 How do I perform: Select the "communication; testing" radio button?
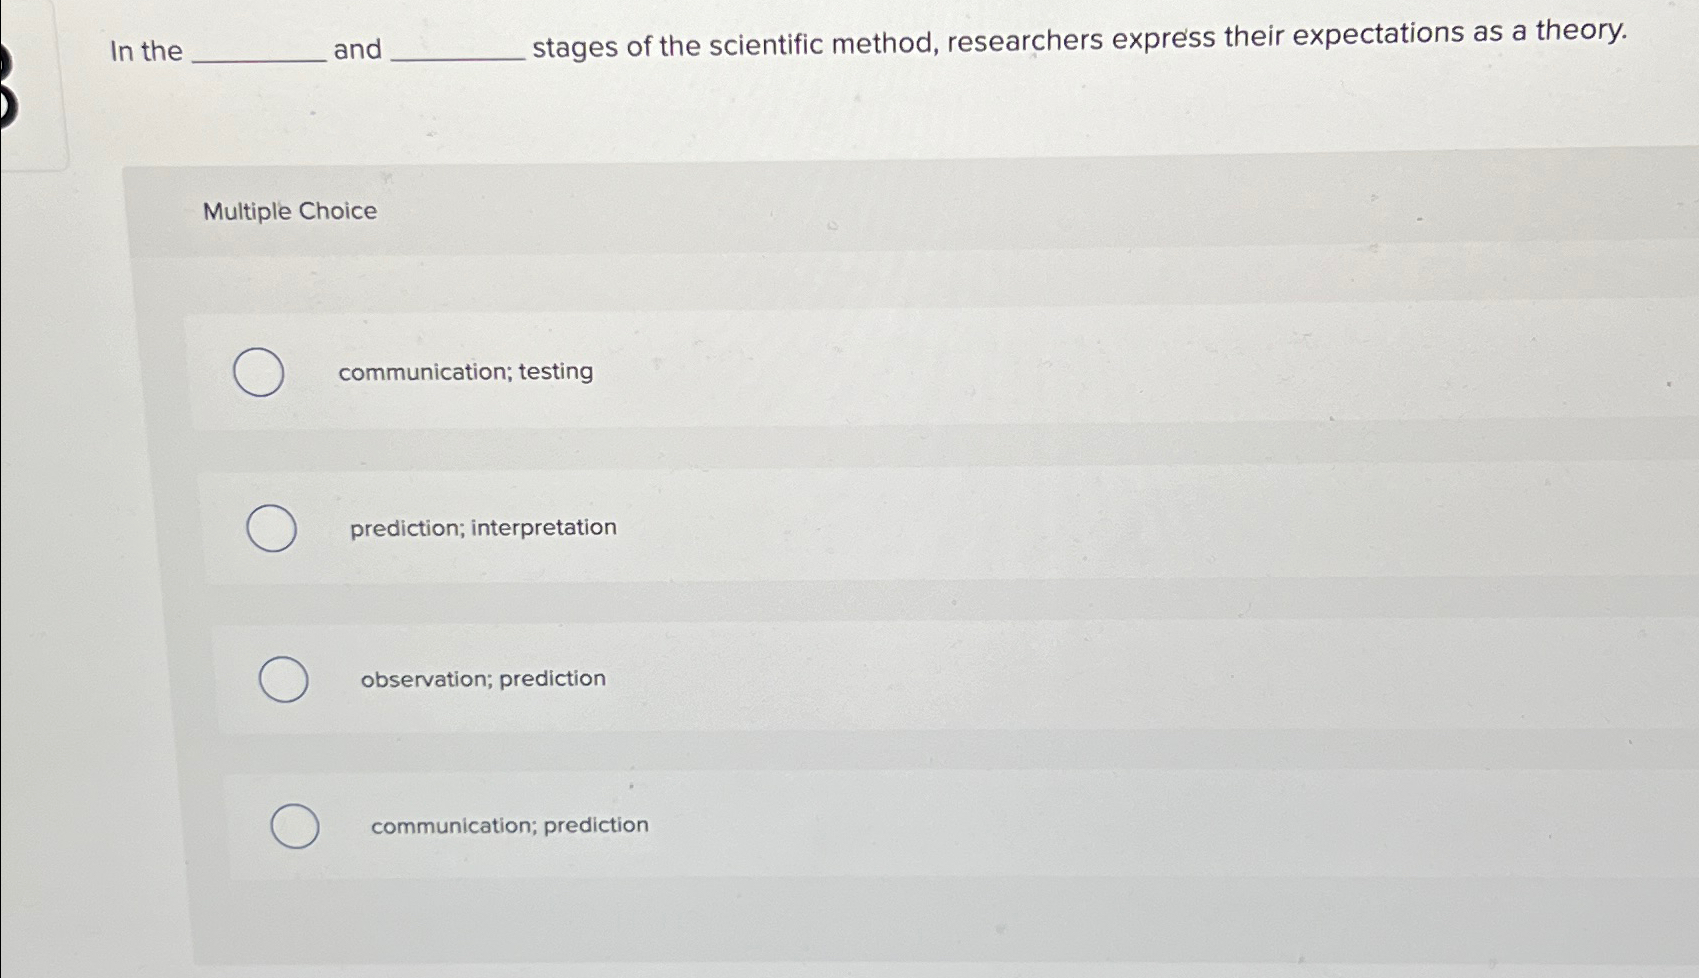point(258,372)
